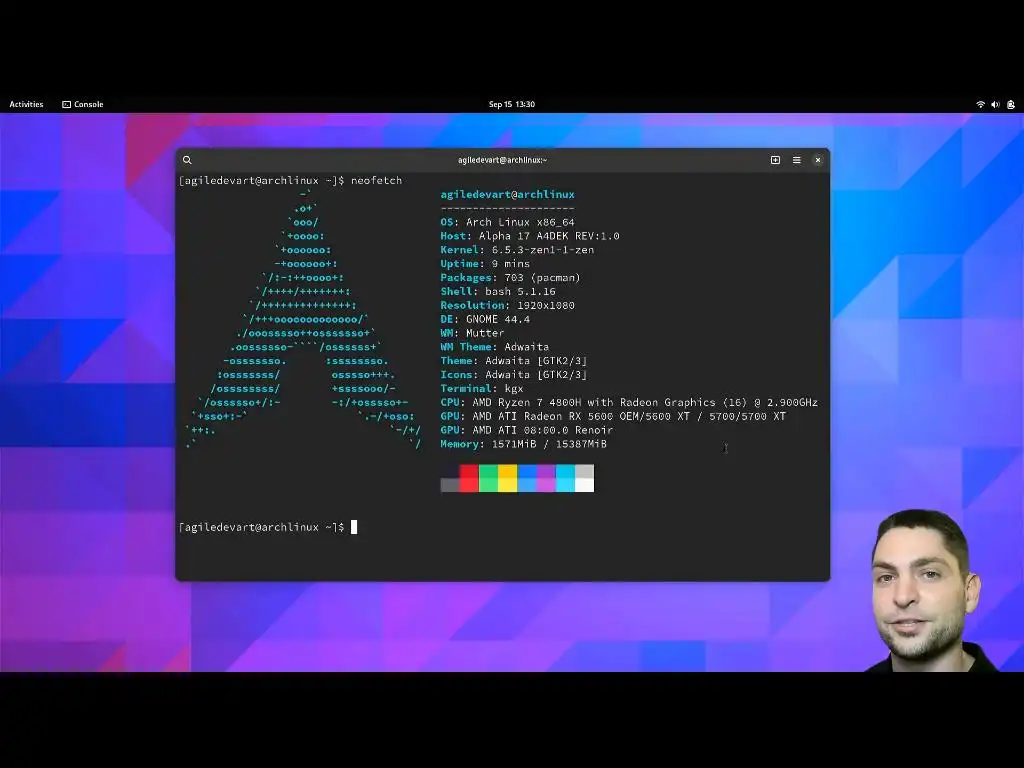Click the CPU: AMD Ryzen 7 4800H line
Image resolution: width=1024 pixels, height=768 pixels.
[x=629, y=402]
